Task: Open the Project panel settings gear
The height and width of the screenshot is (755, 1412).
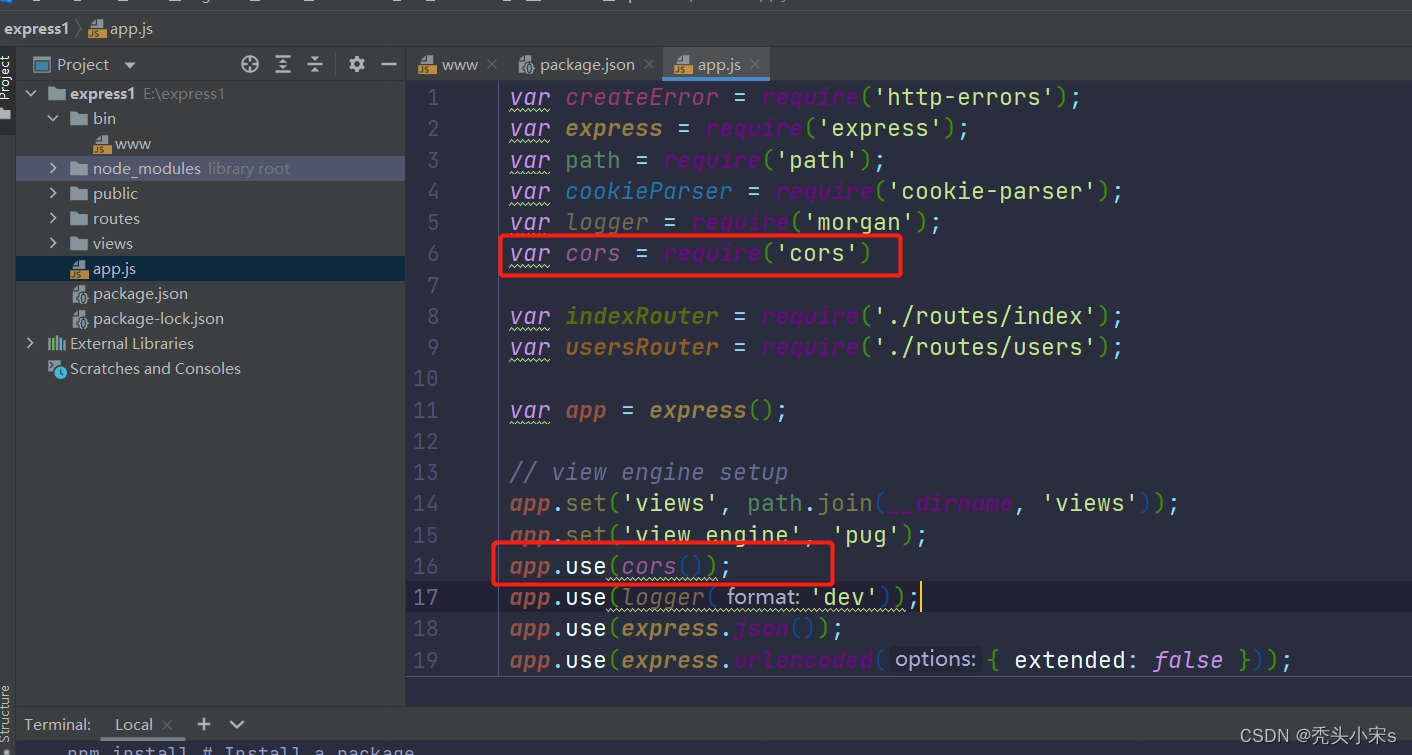Action: pyautogui.click(x=356, y=63)
